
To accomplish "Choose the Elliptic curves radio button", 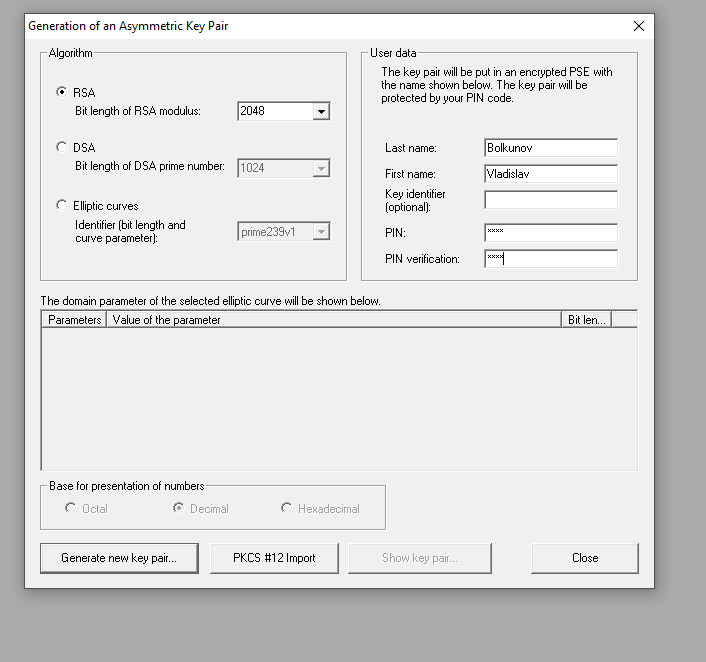I will tap(62, 205).
